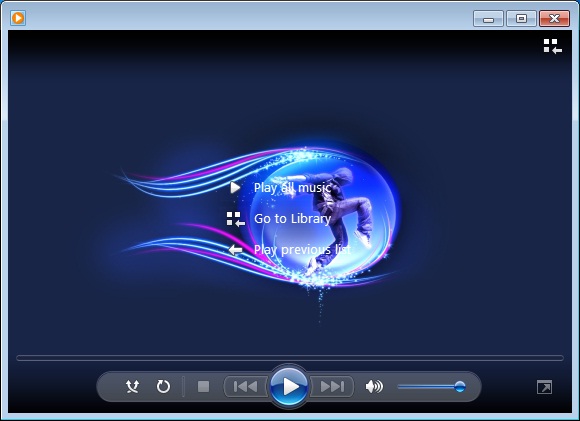Adjust the volume slider
The width and height of the screenshot is (580, 421).
tap(431, 387)
